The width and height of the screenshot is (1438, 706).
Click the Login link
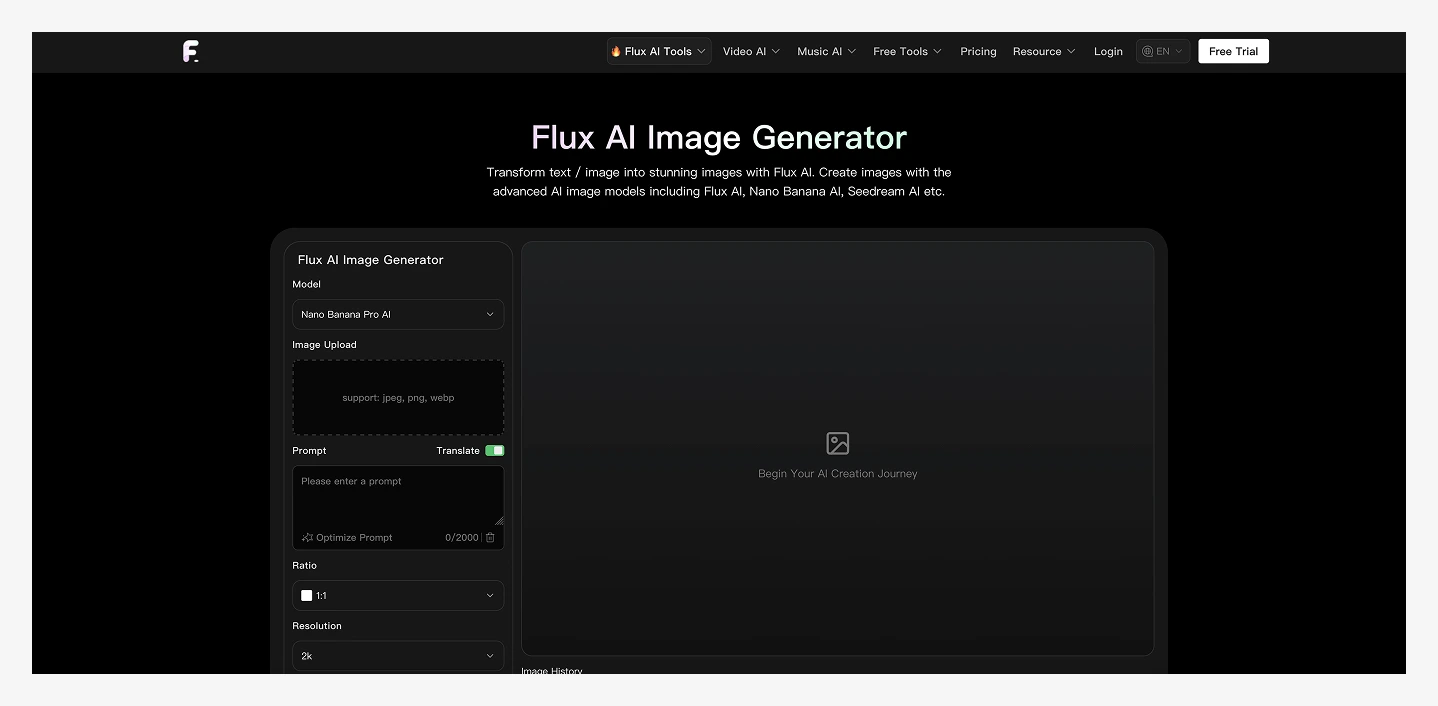[x=1108, y=52]
